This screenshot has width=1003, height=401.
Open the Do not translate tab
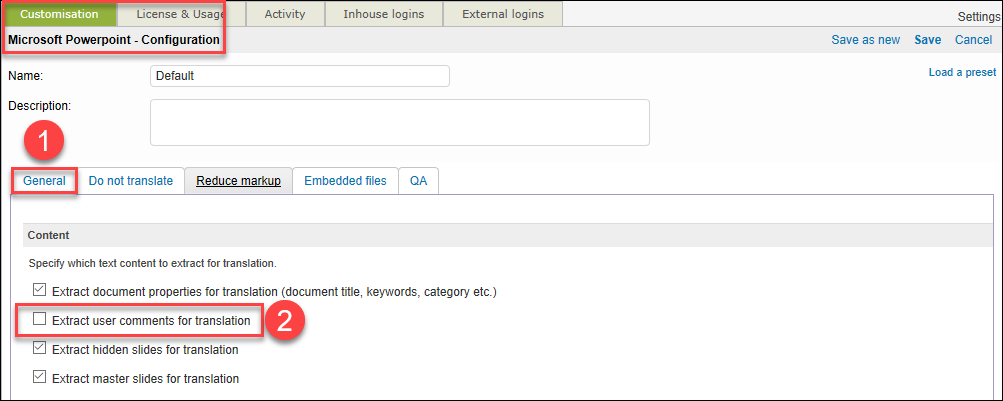pos(131,181)
